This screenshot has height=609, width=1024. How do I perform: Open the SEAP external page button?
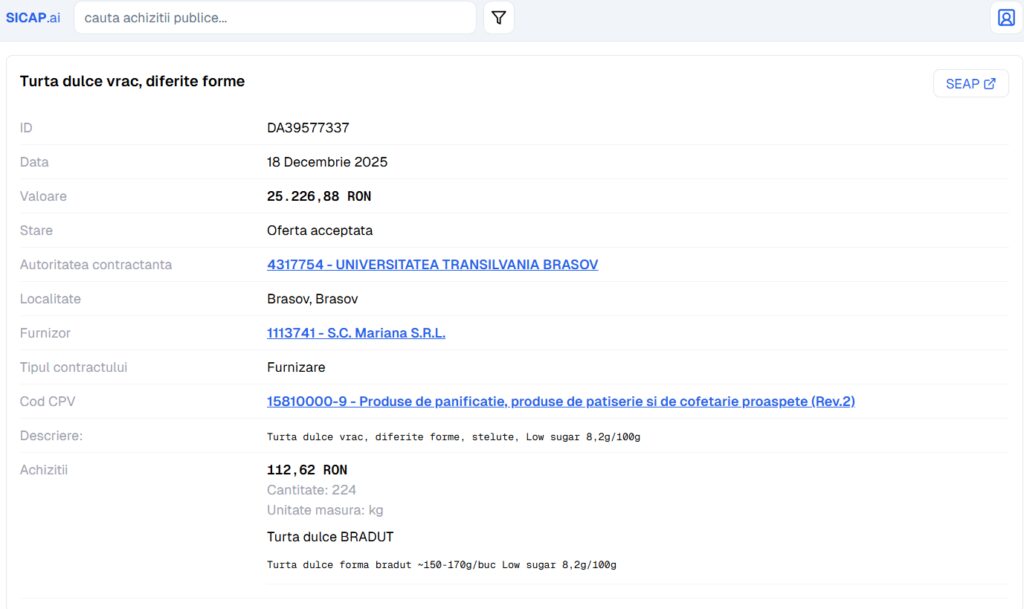970,84
